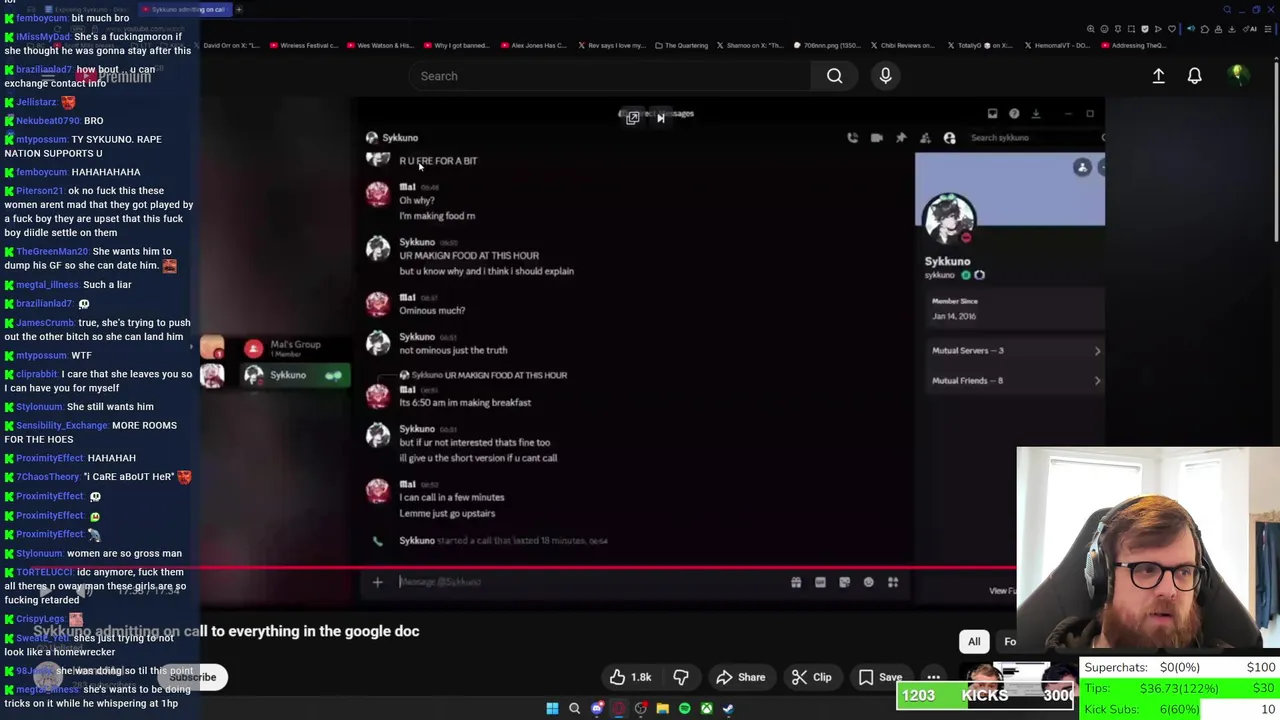Open a new browser tab plus button
The height and width of the screenshot is (720, 1280).
click(x=239, y=9)
